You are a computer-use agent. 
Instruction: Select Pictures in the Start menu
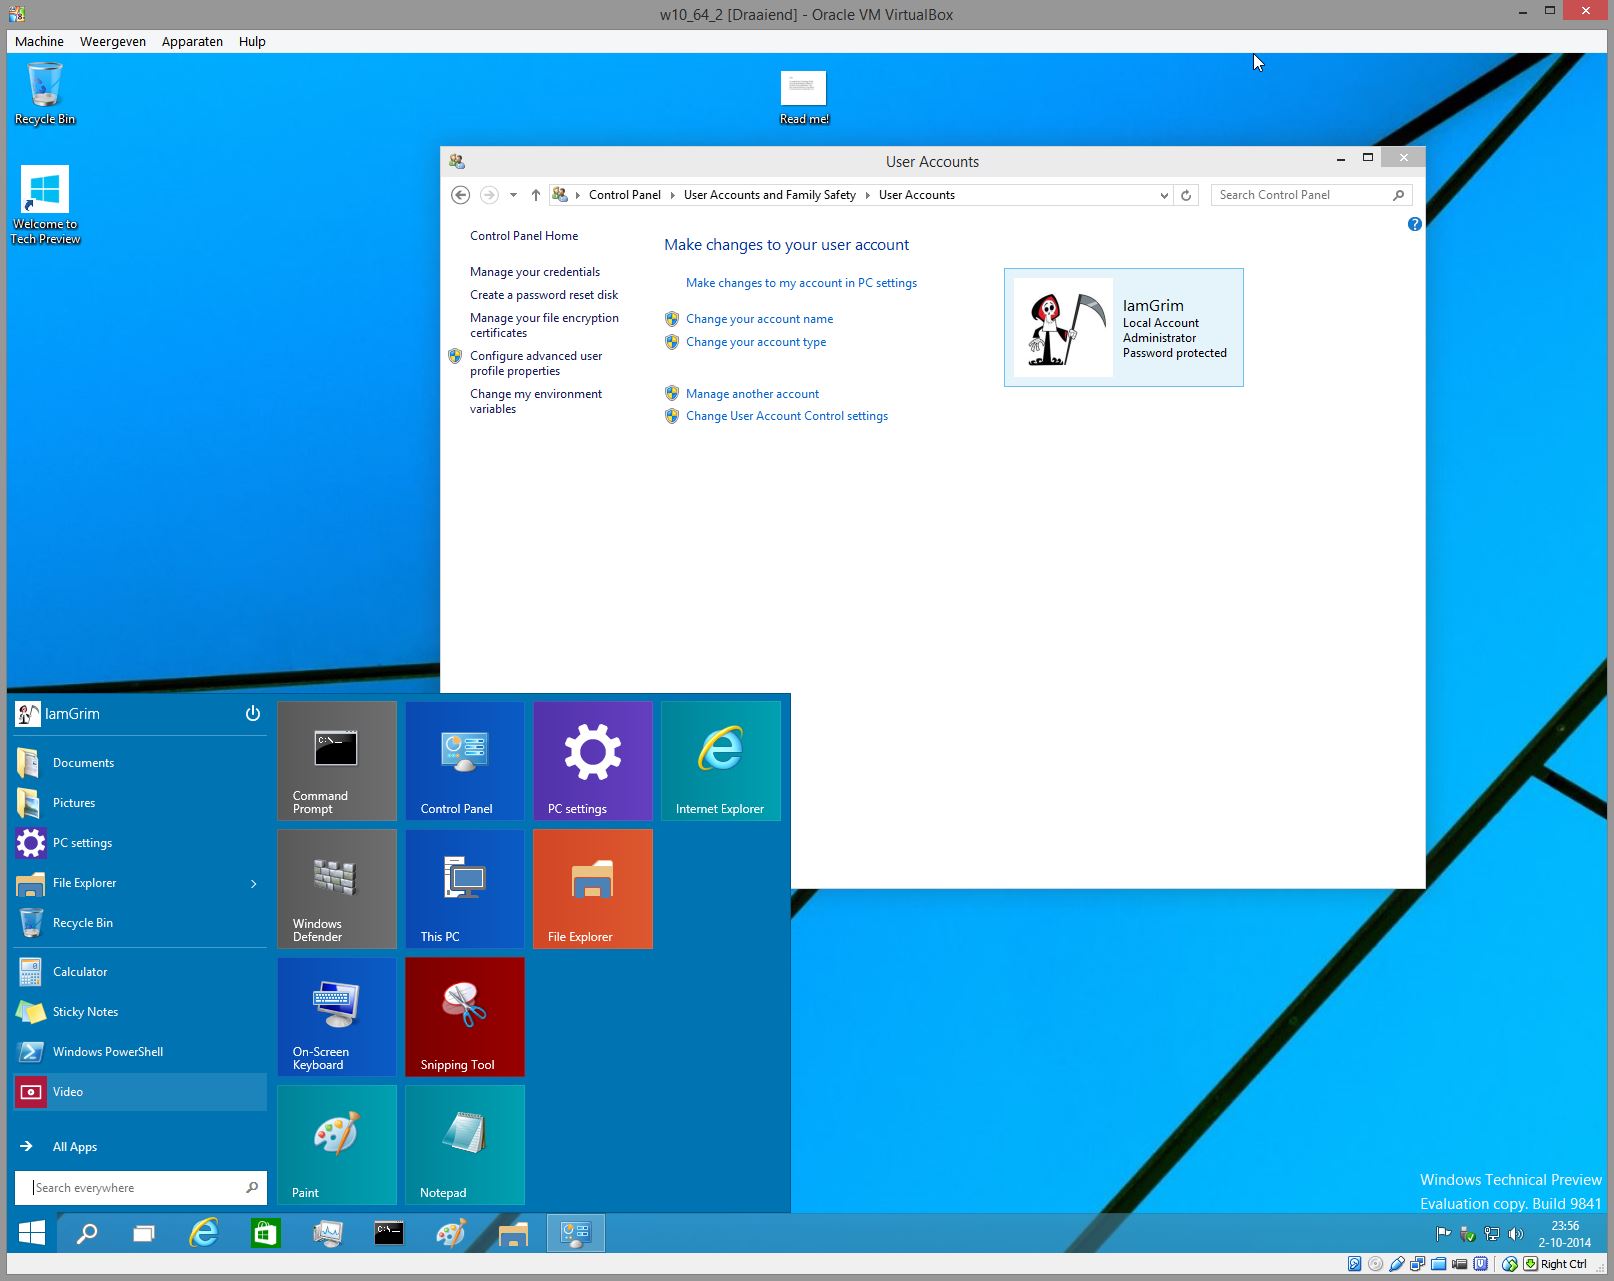tap(140, 802)
